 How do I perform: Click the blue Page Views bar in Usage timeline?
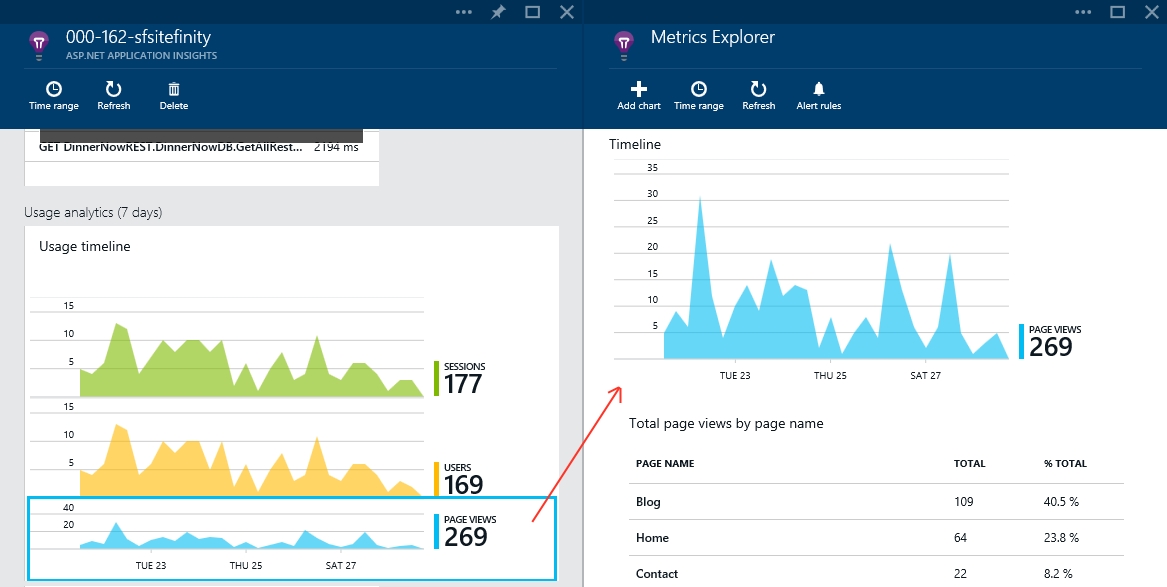(x=437, y=531)
